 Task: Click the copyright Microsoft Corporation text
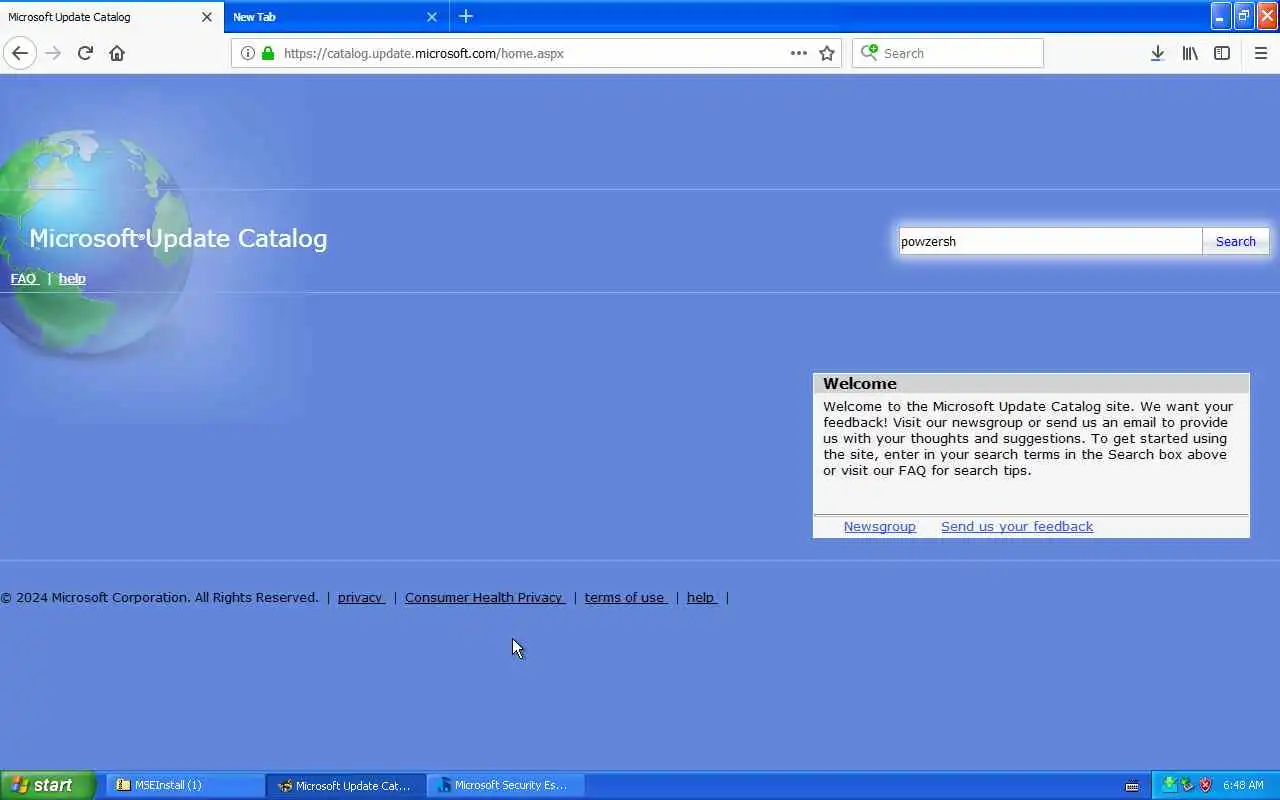coord(159,597)
